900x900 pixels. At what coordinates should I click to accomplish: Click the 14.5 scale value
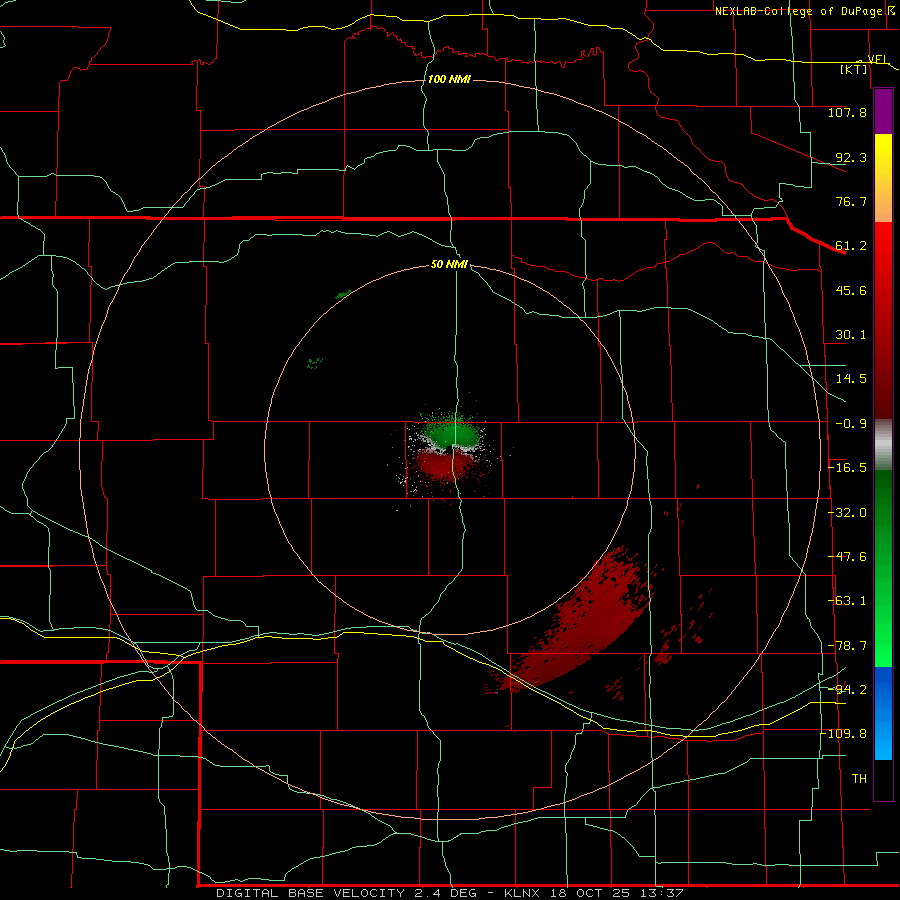(x=851, y=379)
